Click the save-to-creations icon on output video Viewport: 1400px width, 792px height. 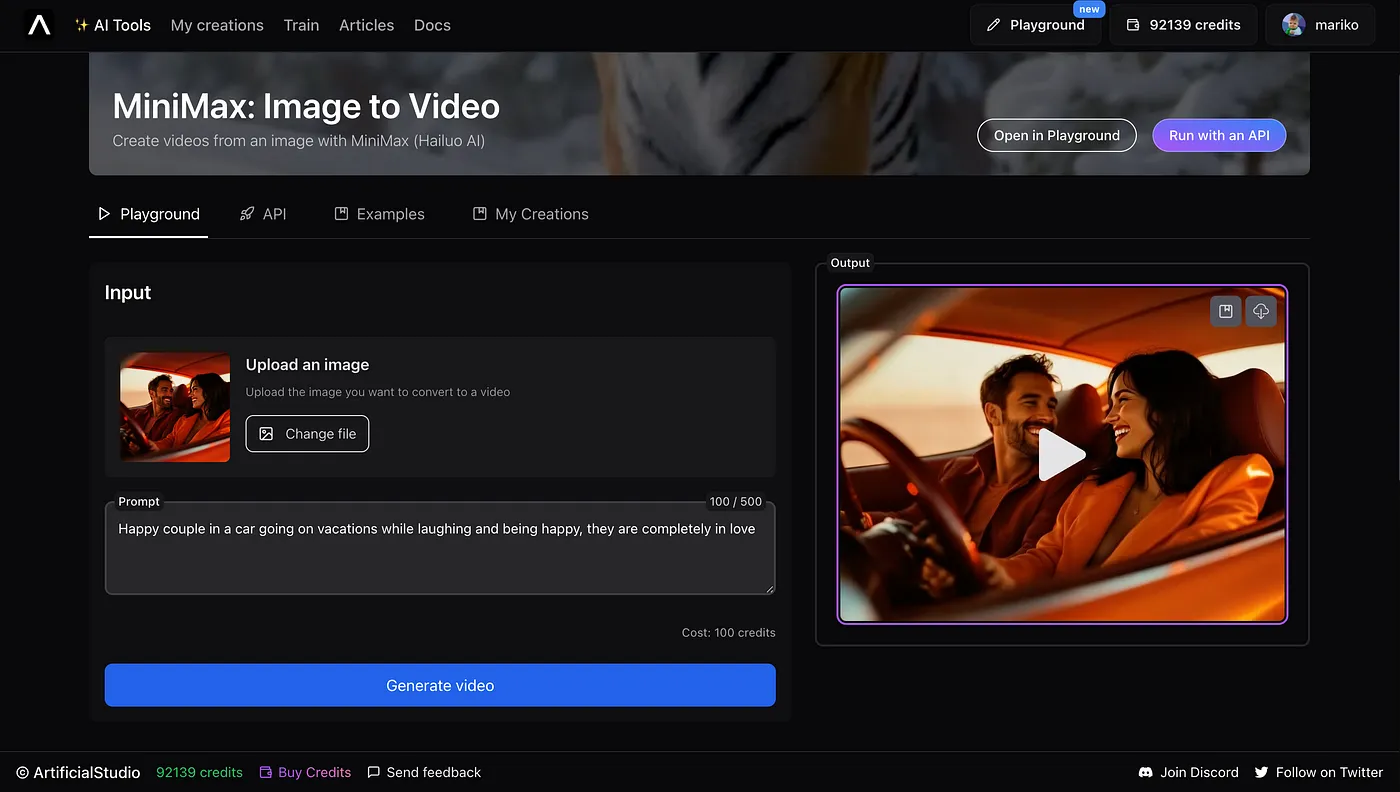pyautogui.click(x=1226, y=311)
